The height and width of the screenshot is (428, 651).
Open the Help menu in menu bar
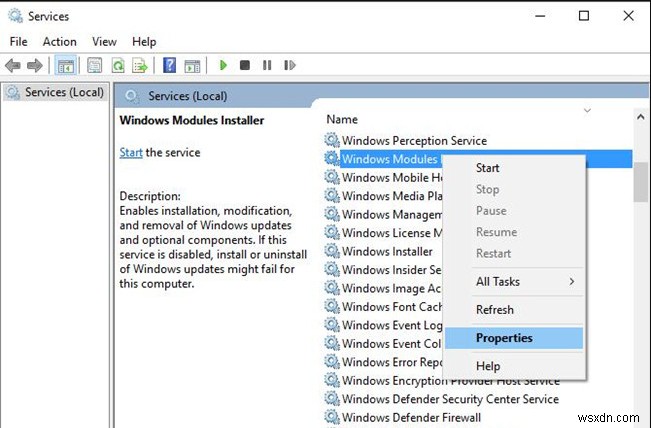tap(144, 42)
